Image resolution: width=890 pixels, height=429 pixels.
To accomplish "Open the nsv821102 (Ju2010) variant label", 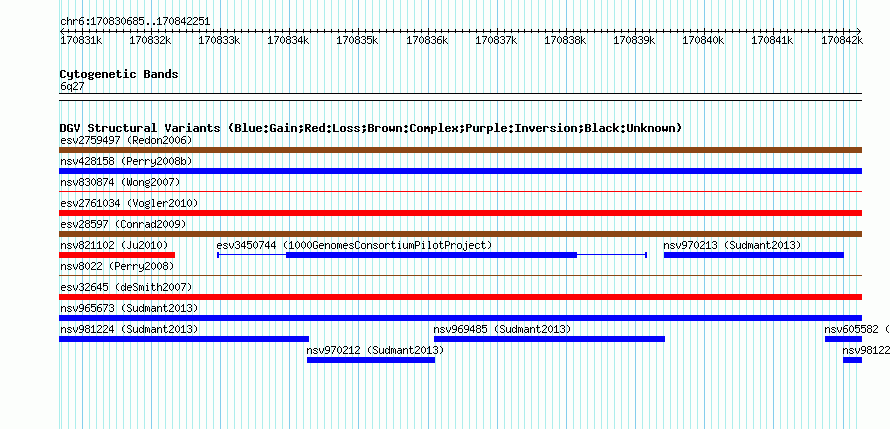I will pyautogui.click(x=114, y=245).
